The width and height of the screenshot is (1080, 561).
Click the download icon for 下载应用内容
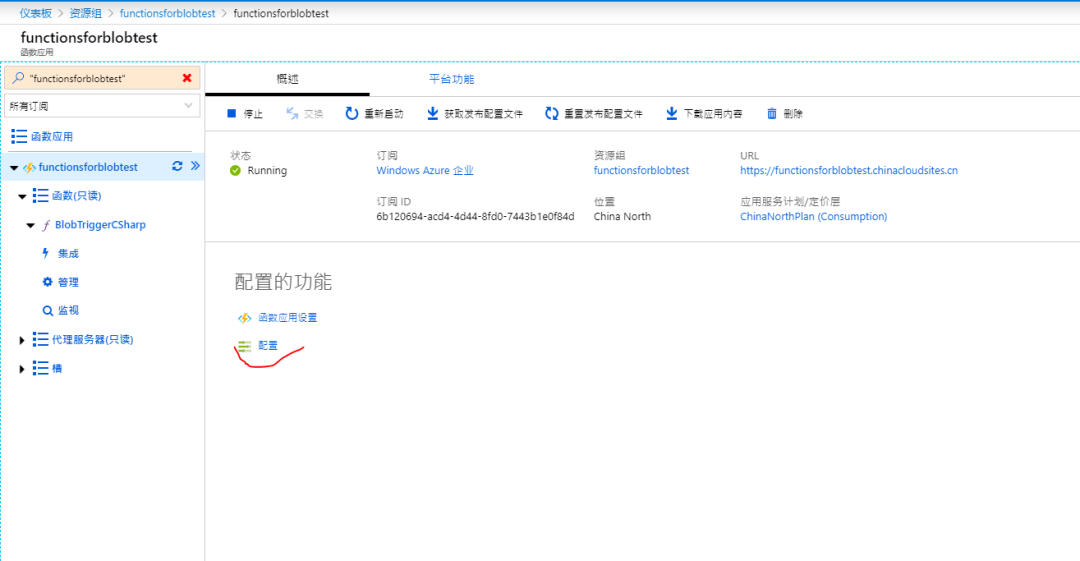tap(672, 114)
